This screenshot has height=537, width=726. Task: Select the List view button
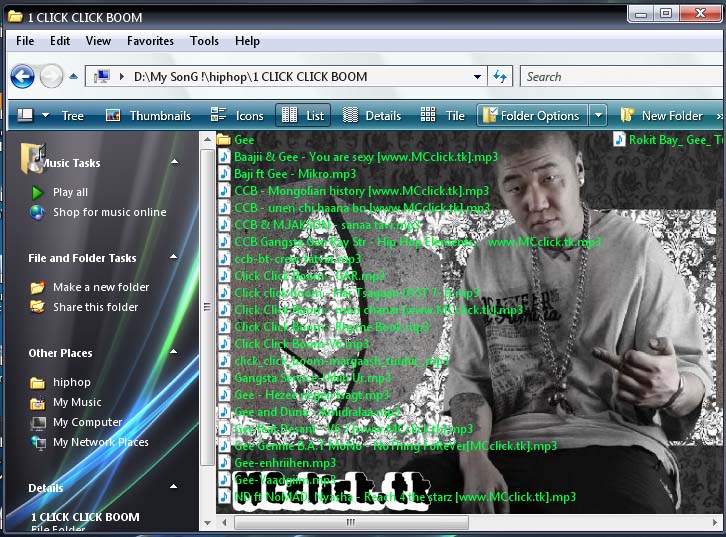303,115
